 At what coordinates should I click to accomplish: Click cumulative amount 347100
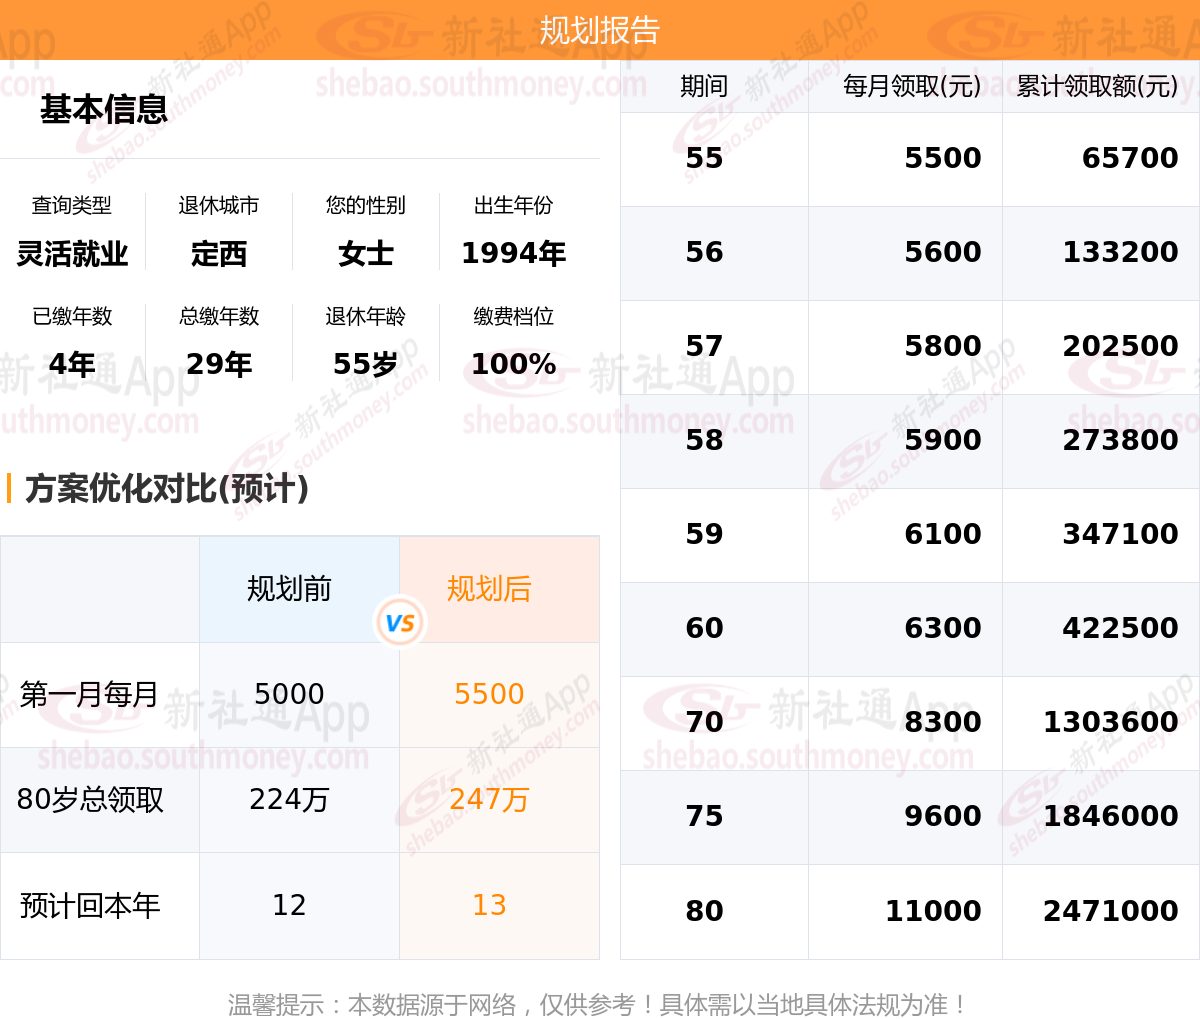pos(1120,534)
